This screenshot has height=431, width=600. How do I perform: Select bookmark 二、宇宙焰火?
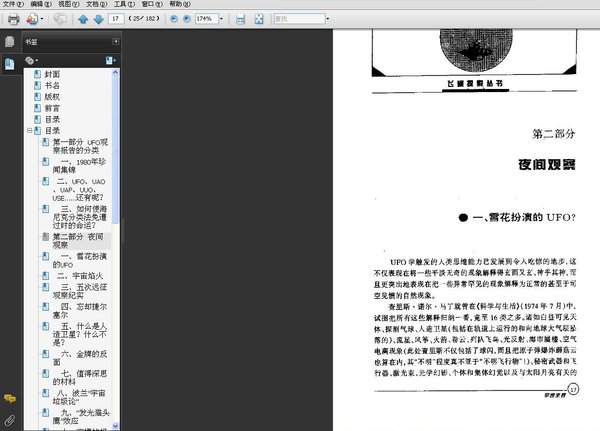[80, 276]
